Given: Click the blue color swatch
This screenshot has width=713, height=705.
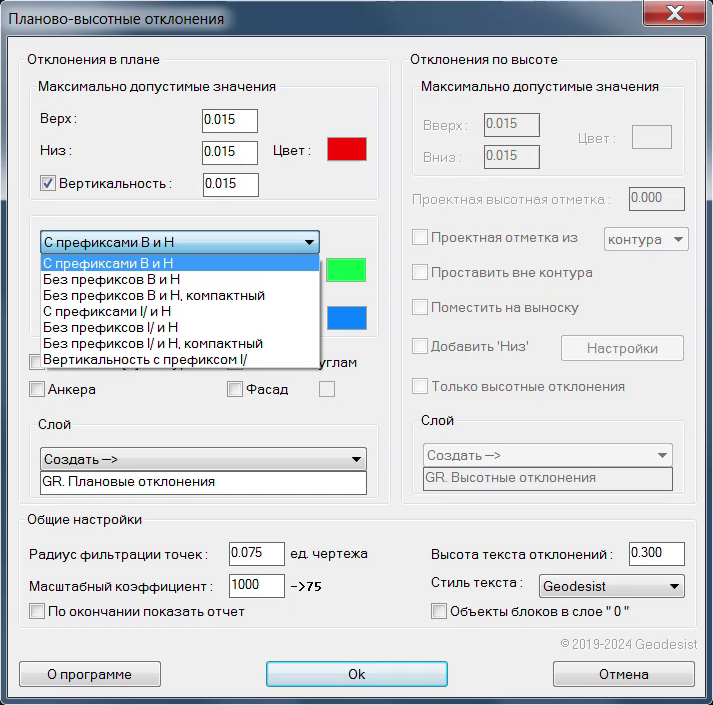Looking at the screenshot, I should 347,318.
